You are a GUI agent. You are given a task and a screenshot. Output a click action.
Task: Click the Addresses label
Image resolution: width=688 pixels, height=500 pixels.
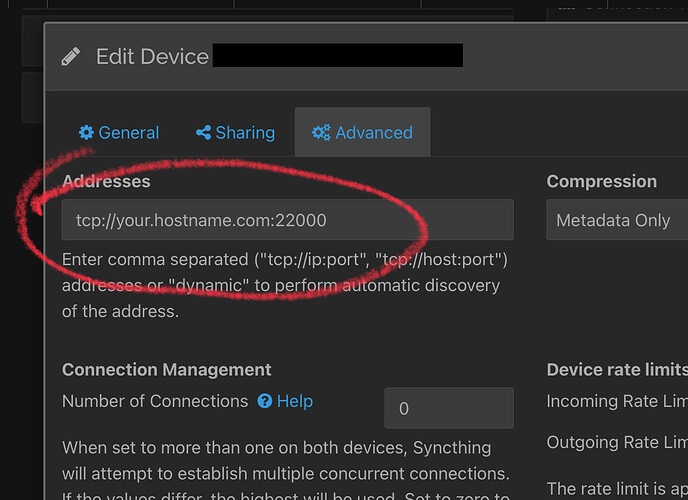click(x=106, y=182)
